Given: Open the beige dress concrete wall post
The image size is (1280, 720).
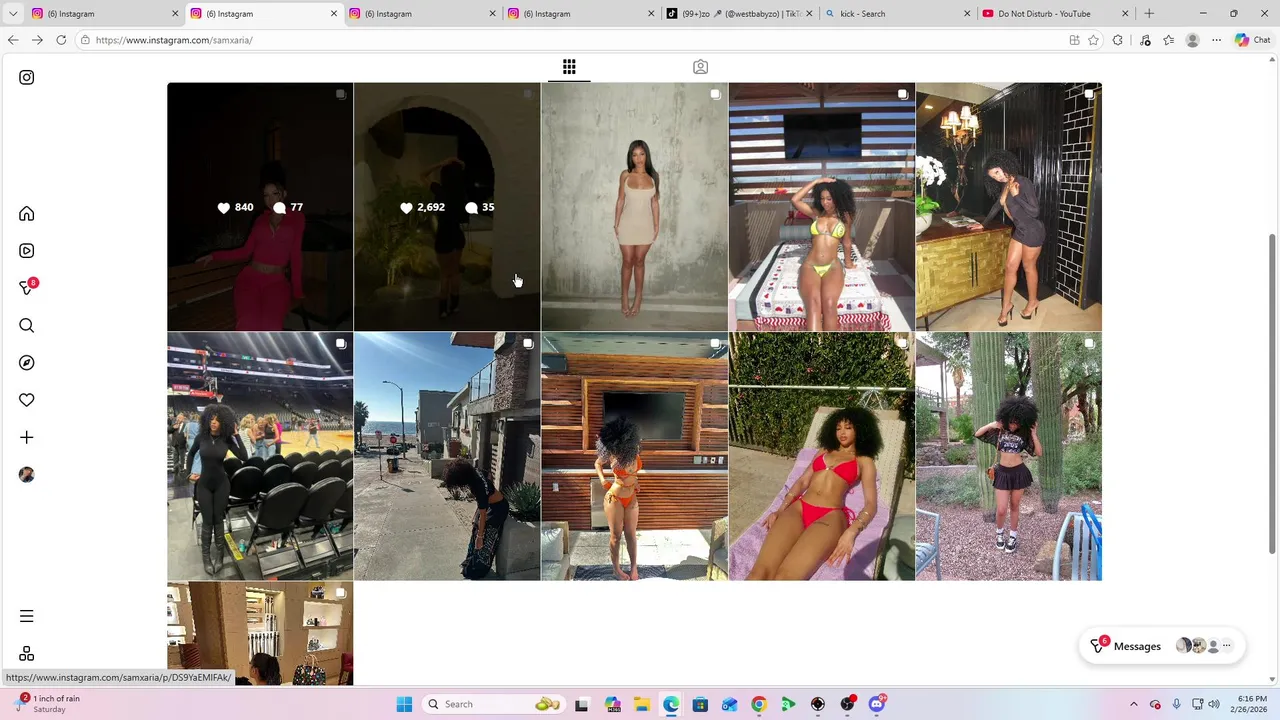Looking at the screenshot, I should [634, 206].
